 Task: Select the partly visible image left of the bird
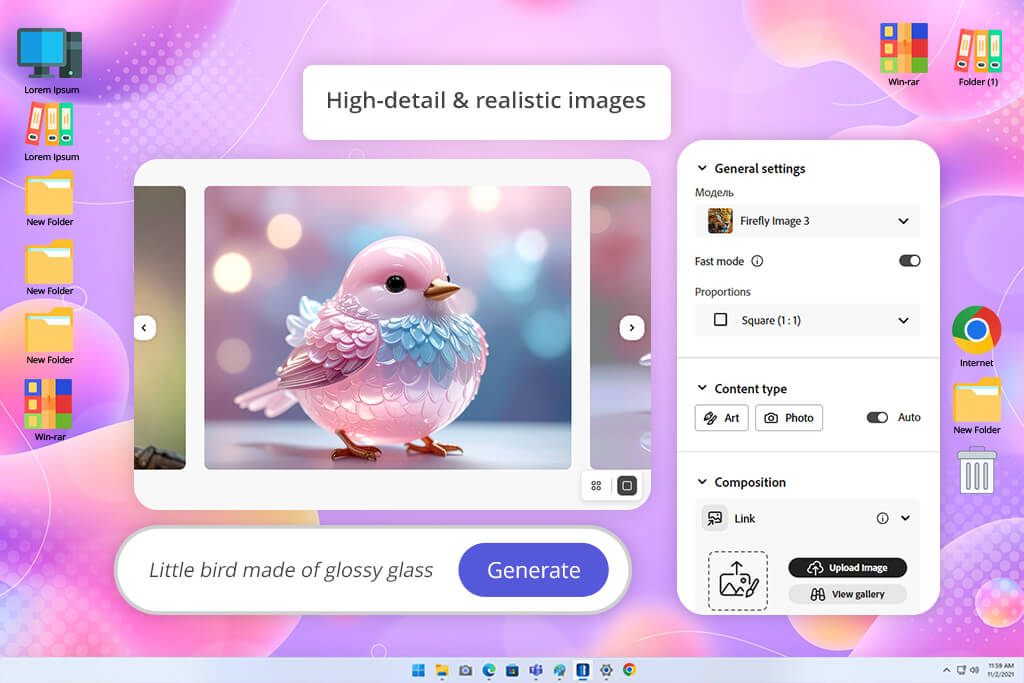pos(160,328)
